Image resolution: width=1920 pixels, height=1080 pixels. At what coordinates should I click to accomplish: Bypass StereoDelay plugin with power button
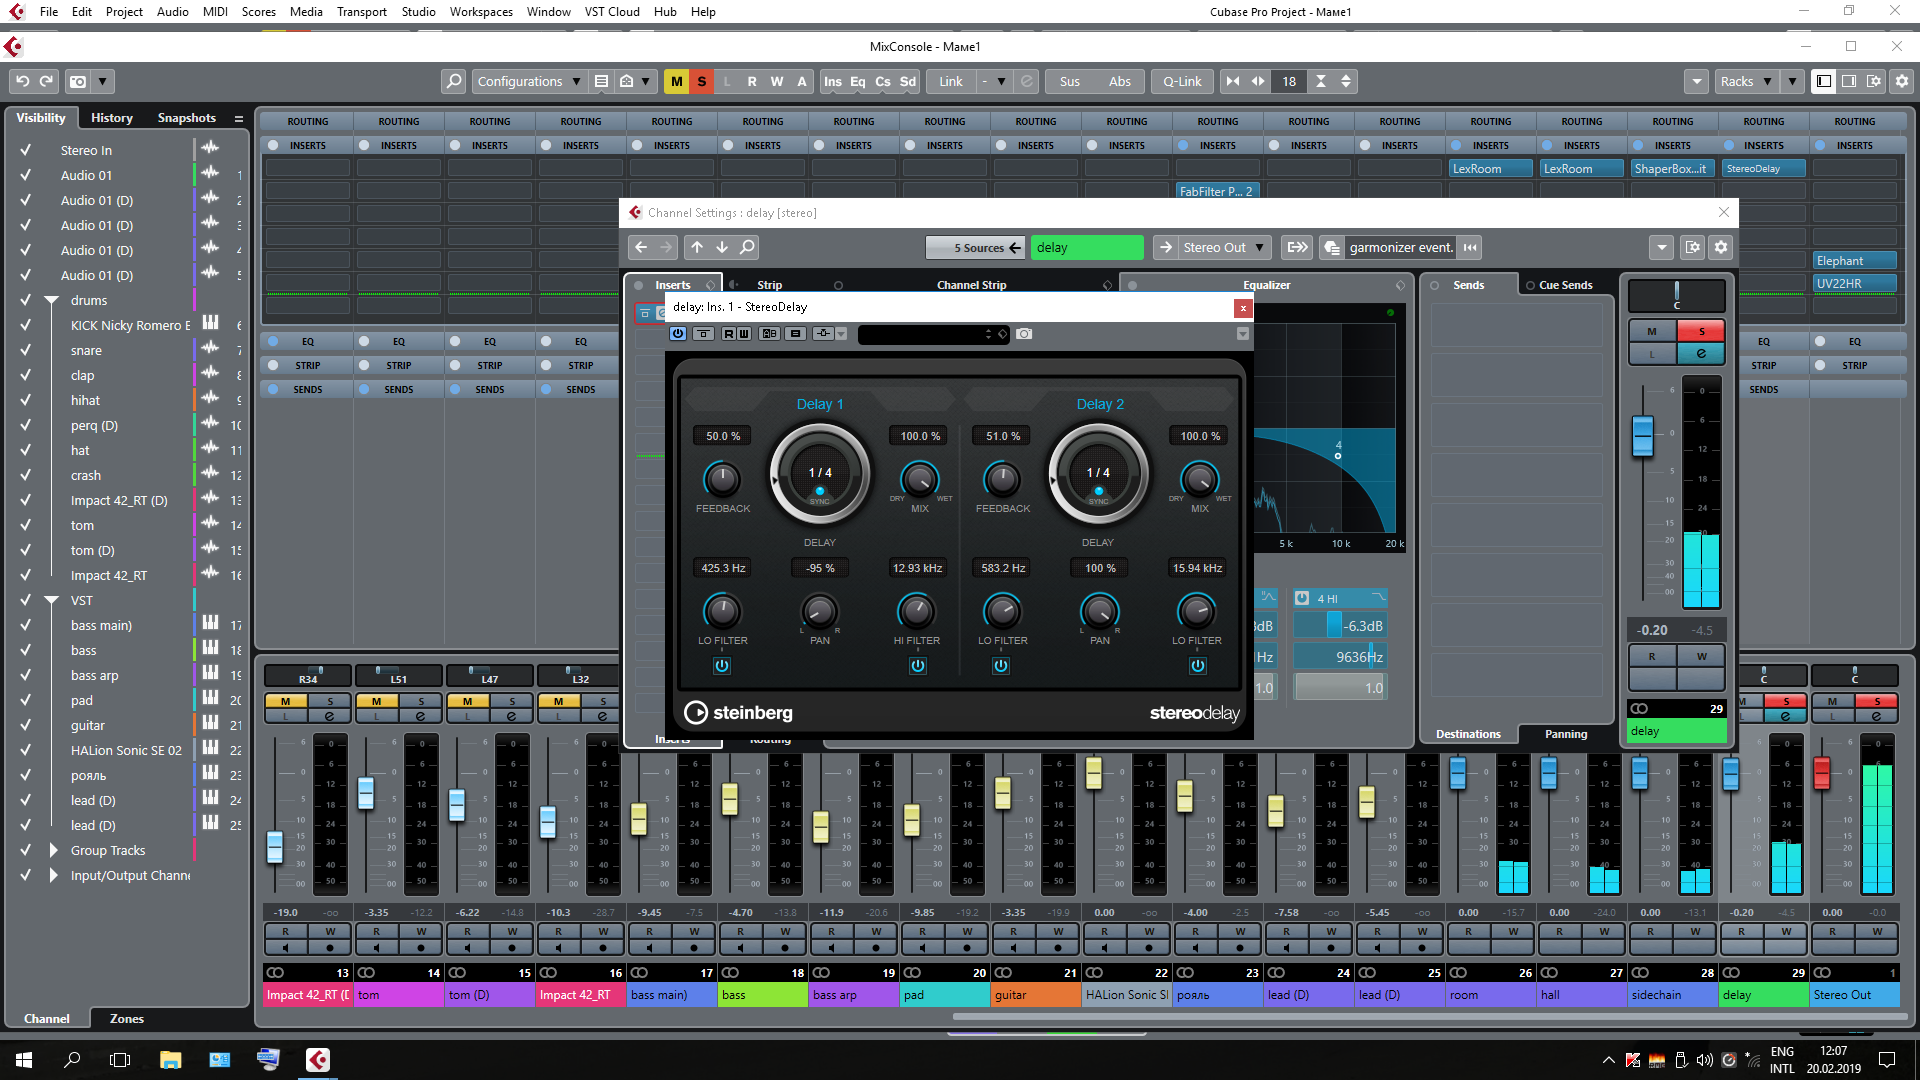pyautogui.click(x=678, y=334)
